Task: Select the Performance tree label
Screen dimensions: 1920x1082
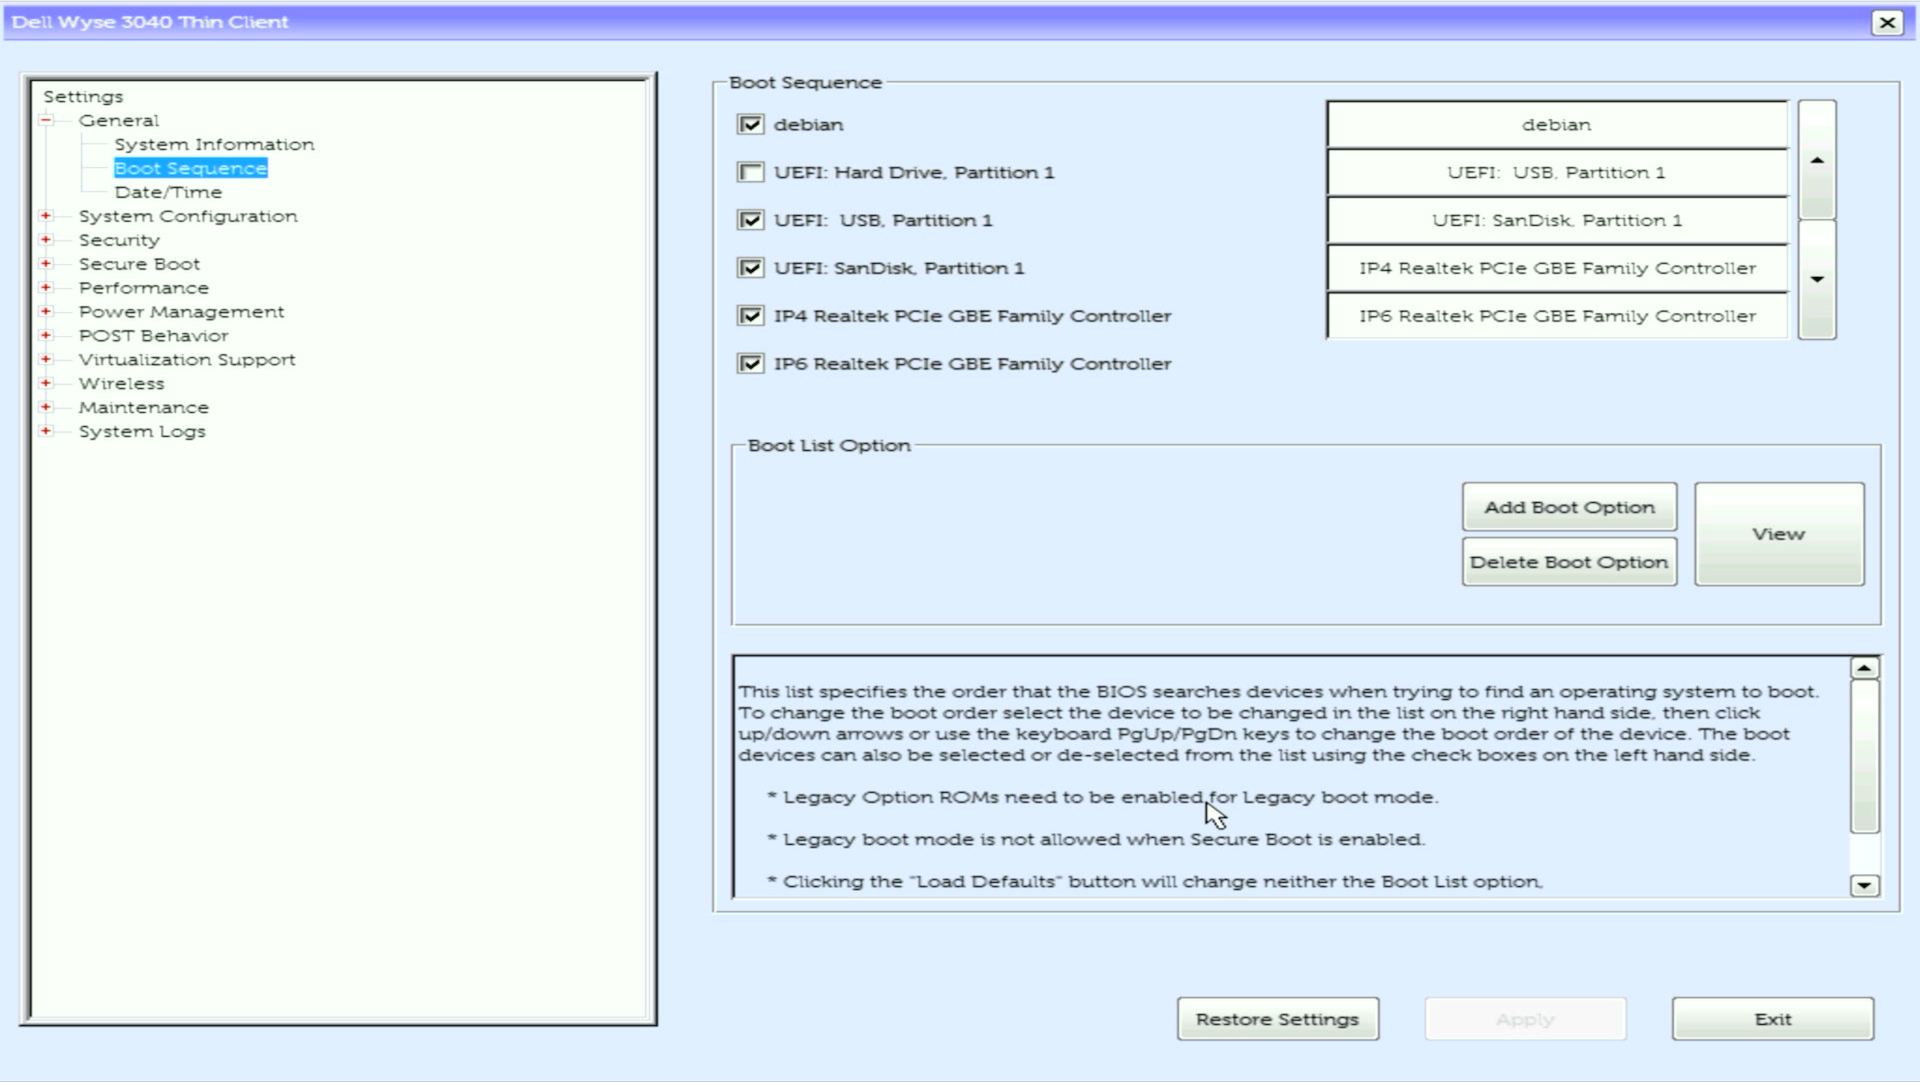Action: pos(144,288)
